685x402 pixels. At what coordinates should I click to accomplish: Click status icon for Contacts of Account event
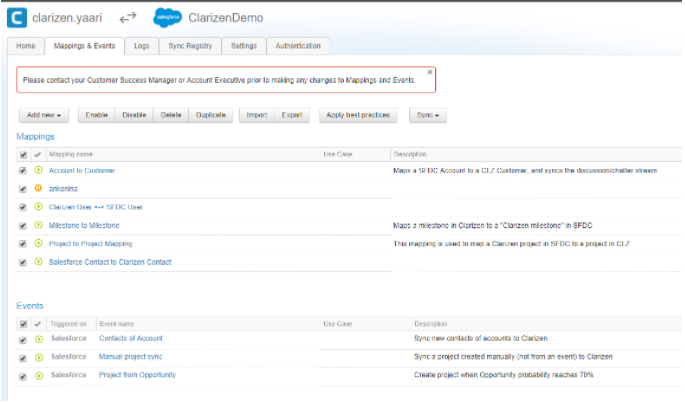pos(39,339)
